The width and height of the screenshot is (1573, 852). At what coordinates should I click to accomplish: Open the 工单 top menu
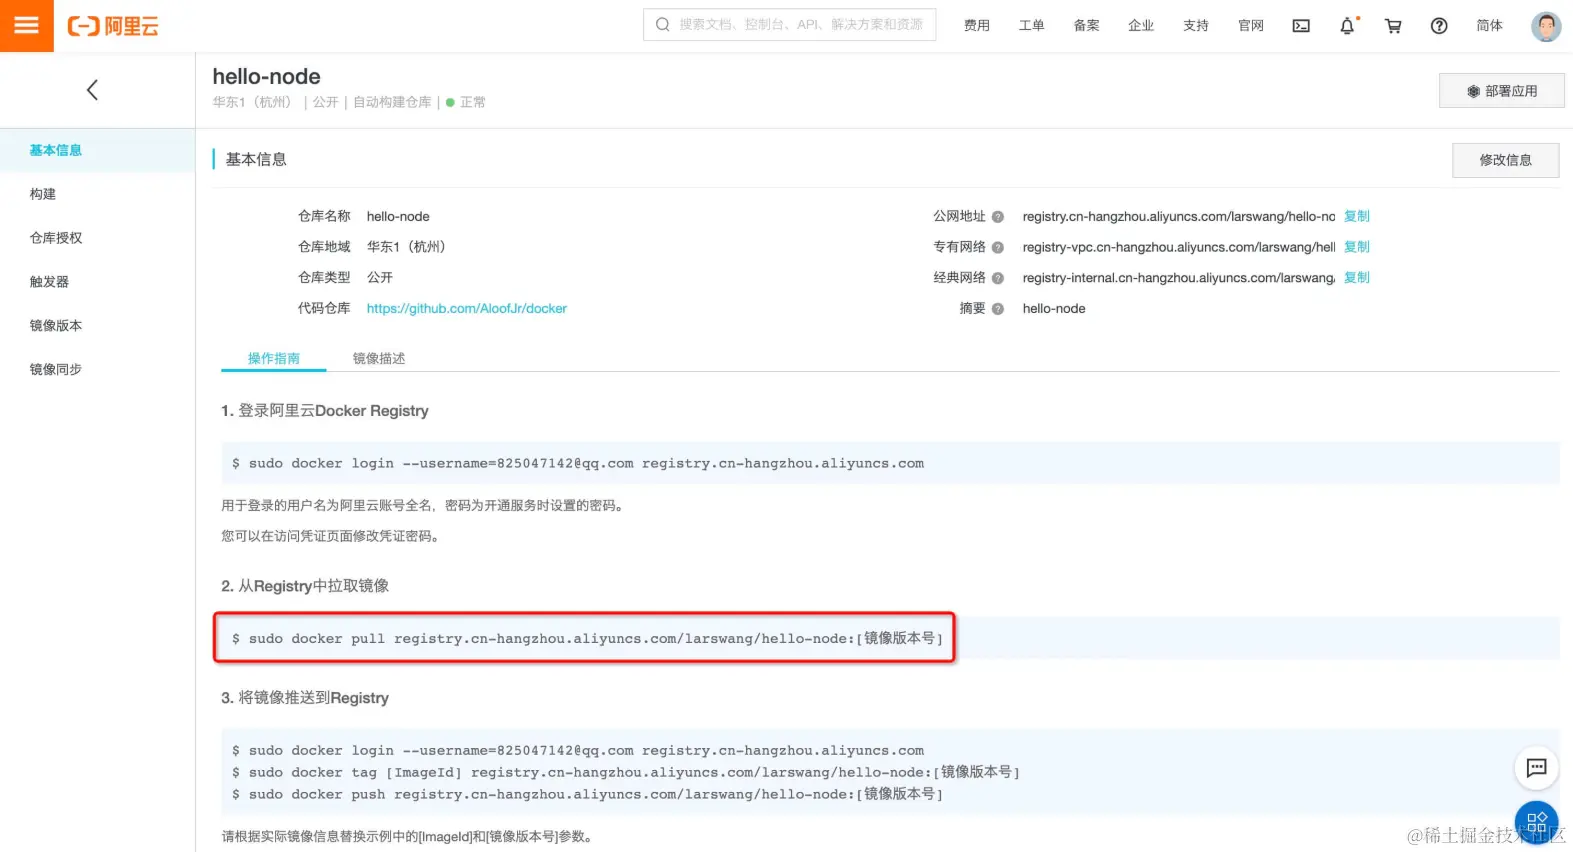click(x=1031, y=26)
